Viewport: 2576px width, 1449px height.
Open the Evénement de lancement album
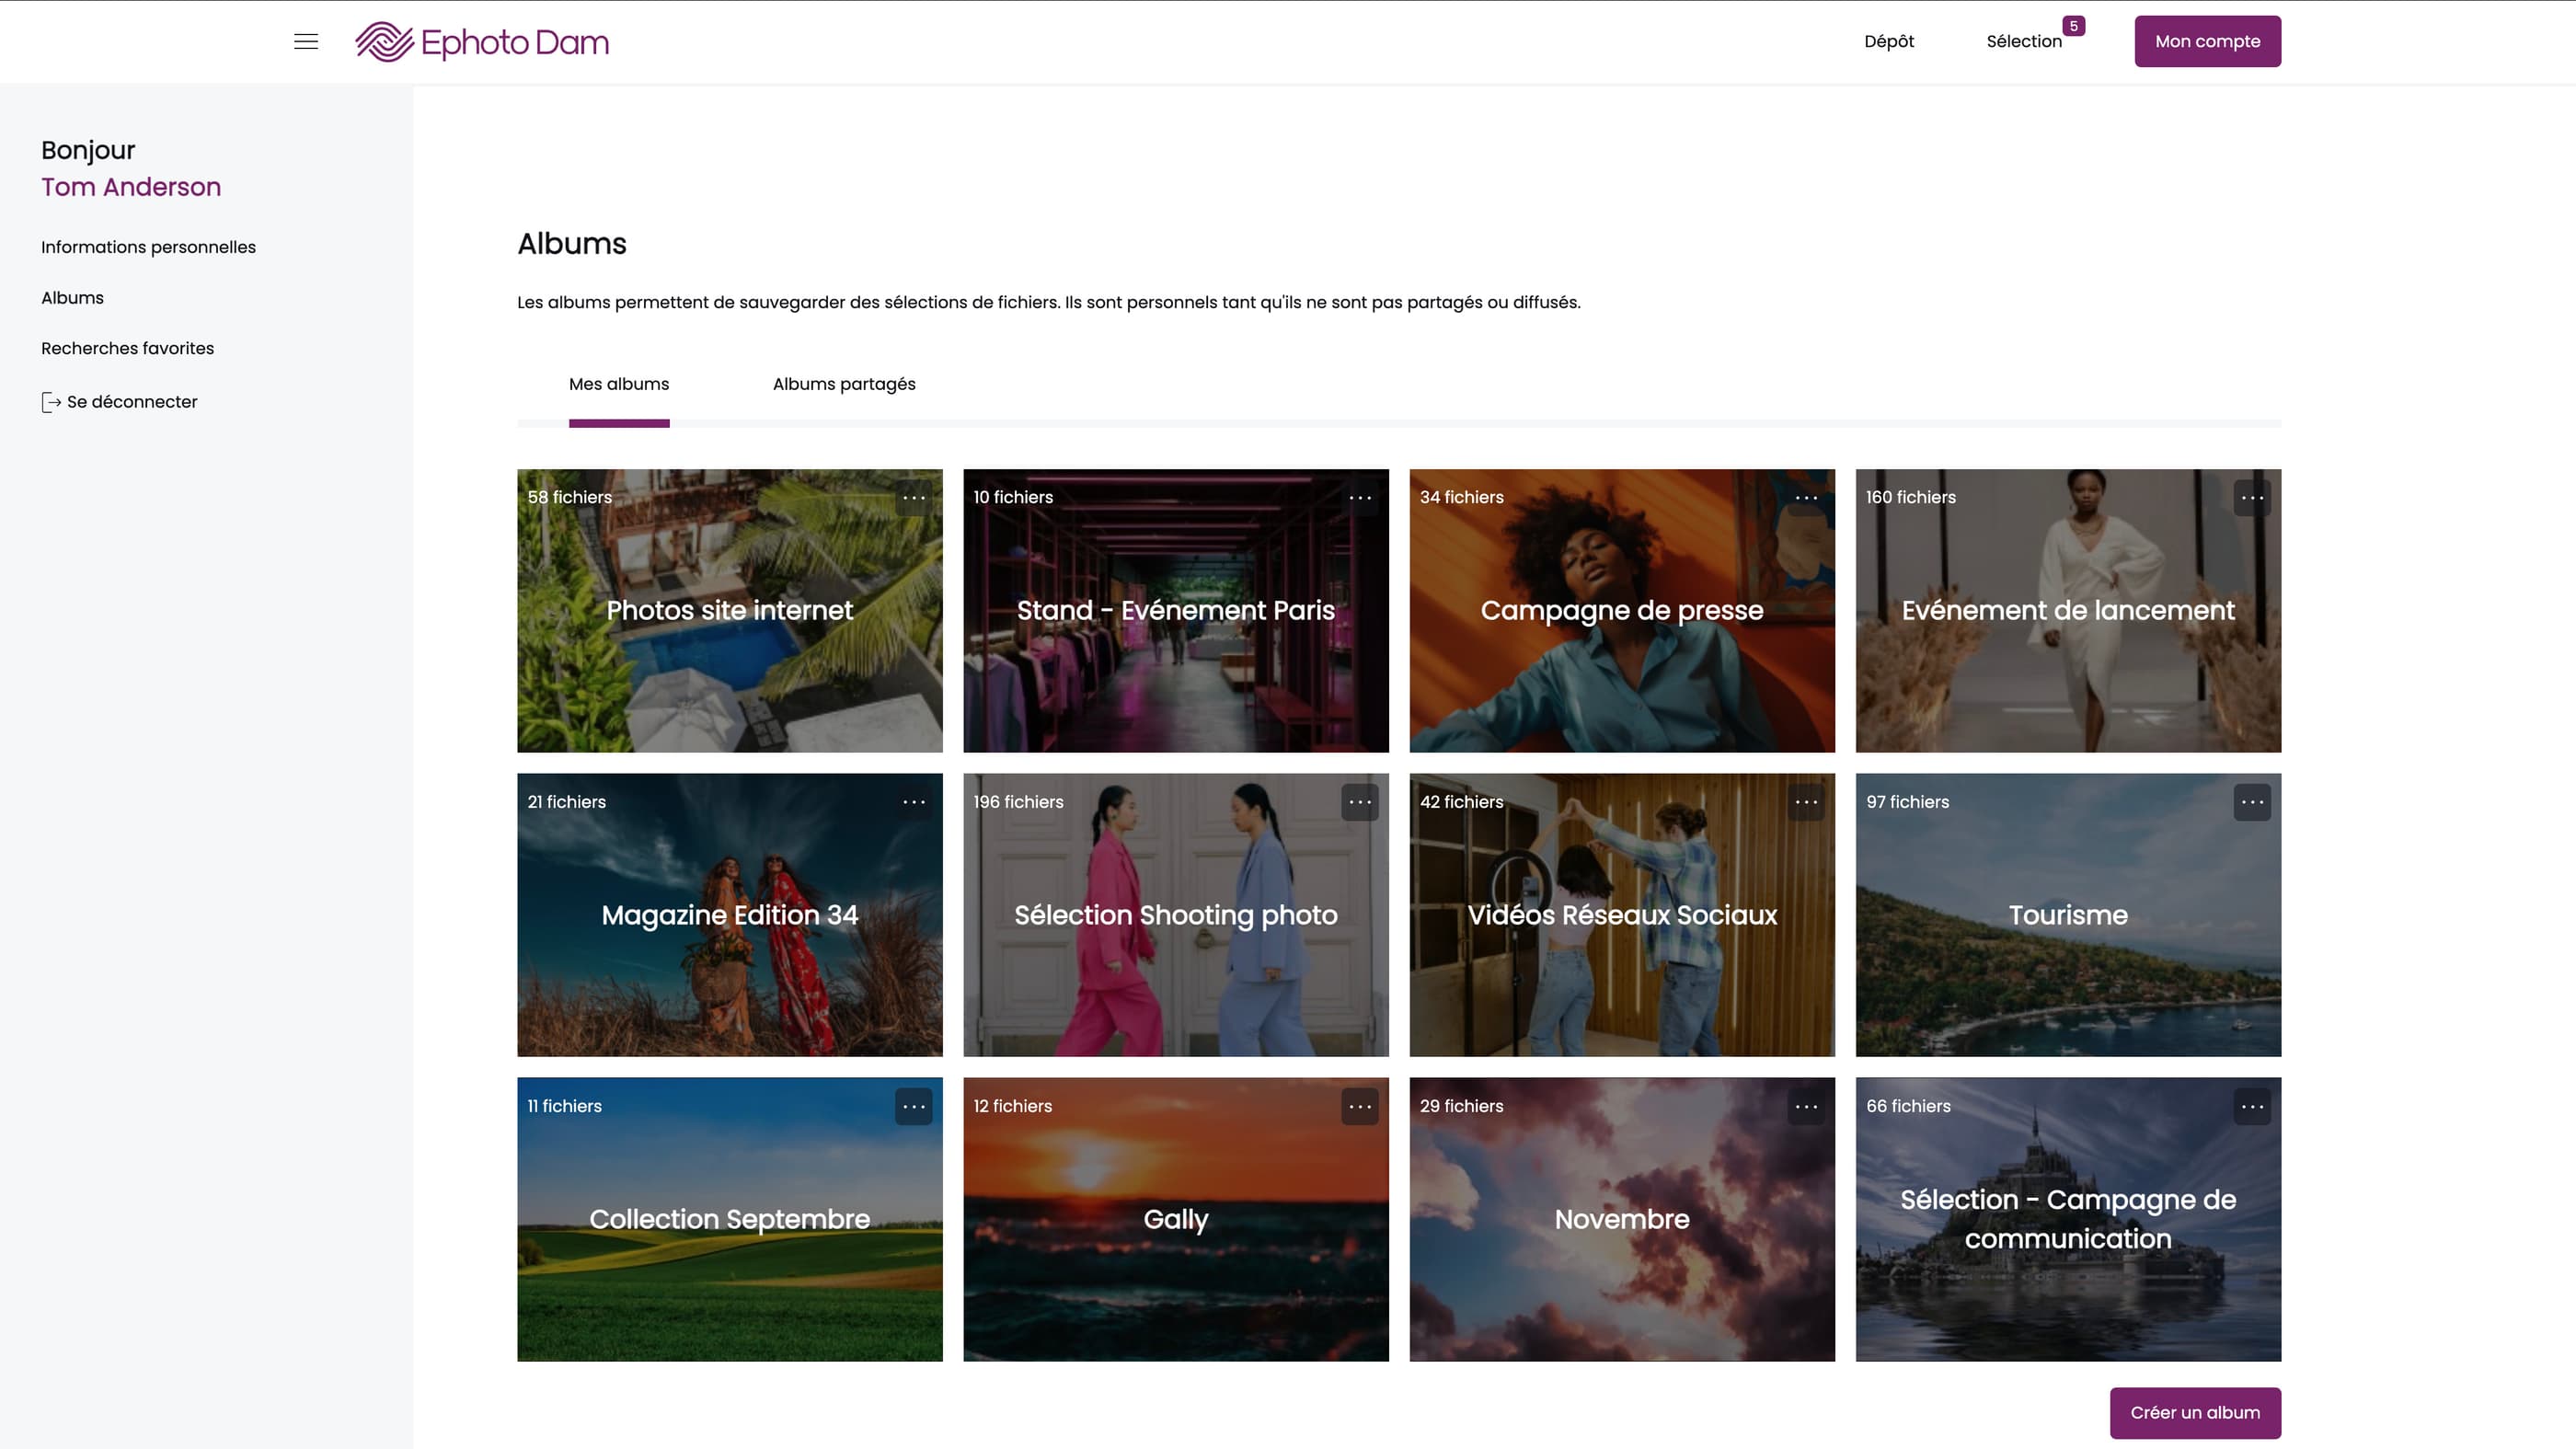[2068, 610]
